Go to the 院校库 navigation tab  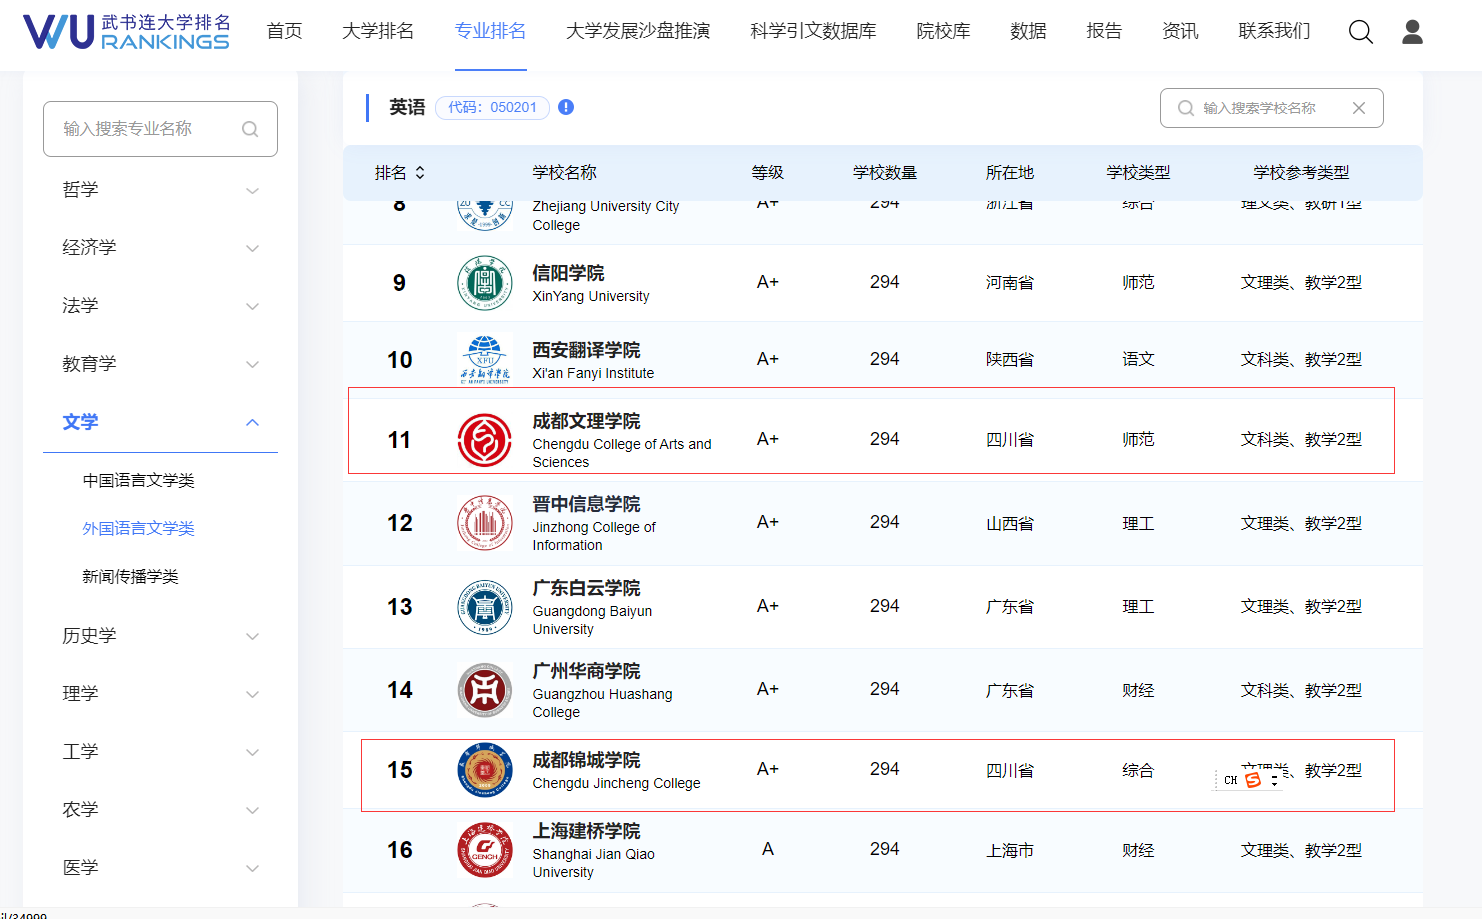tap(943, 31)
